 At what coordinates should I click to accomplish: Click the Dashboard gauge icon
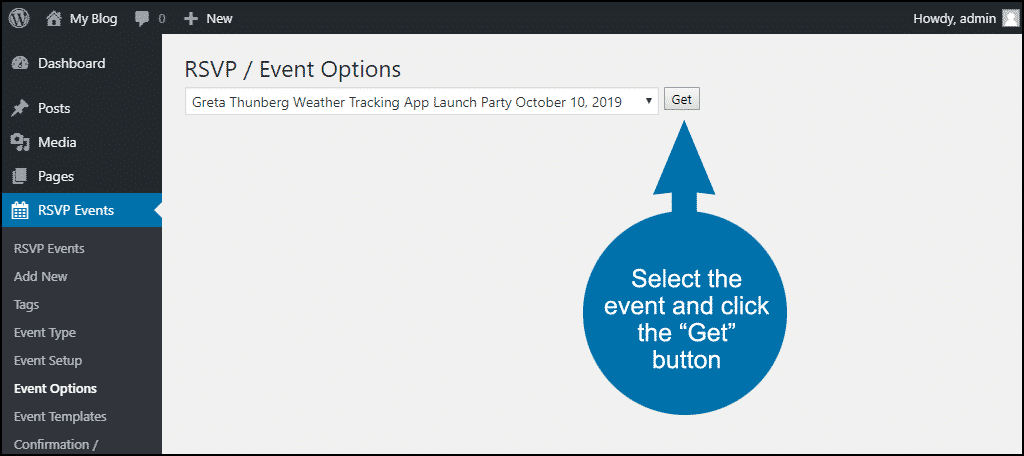[20, 63]
